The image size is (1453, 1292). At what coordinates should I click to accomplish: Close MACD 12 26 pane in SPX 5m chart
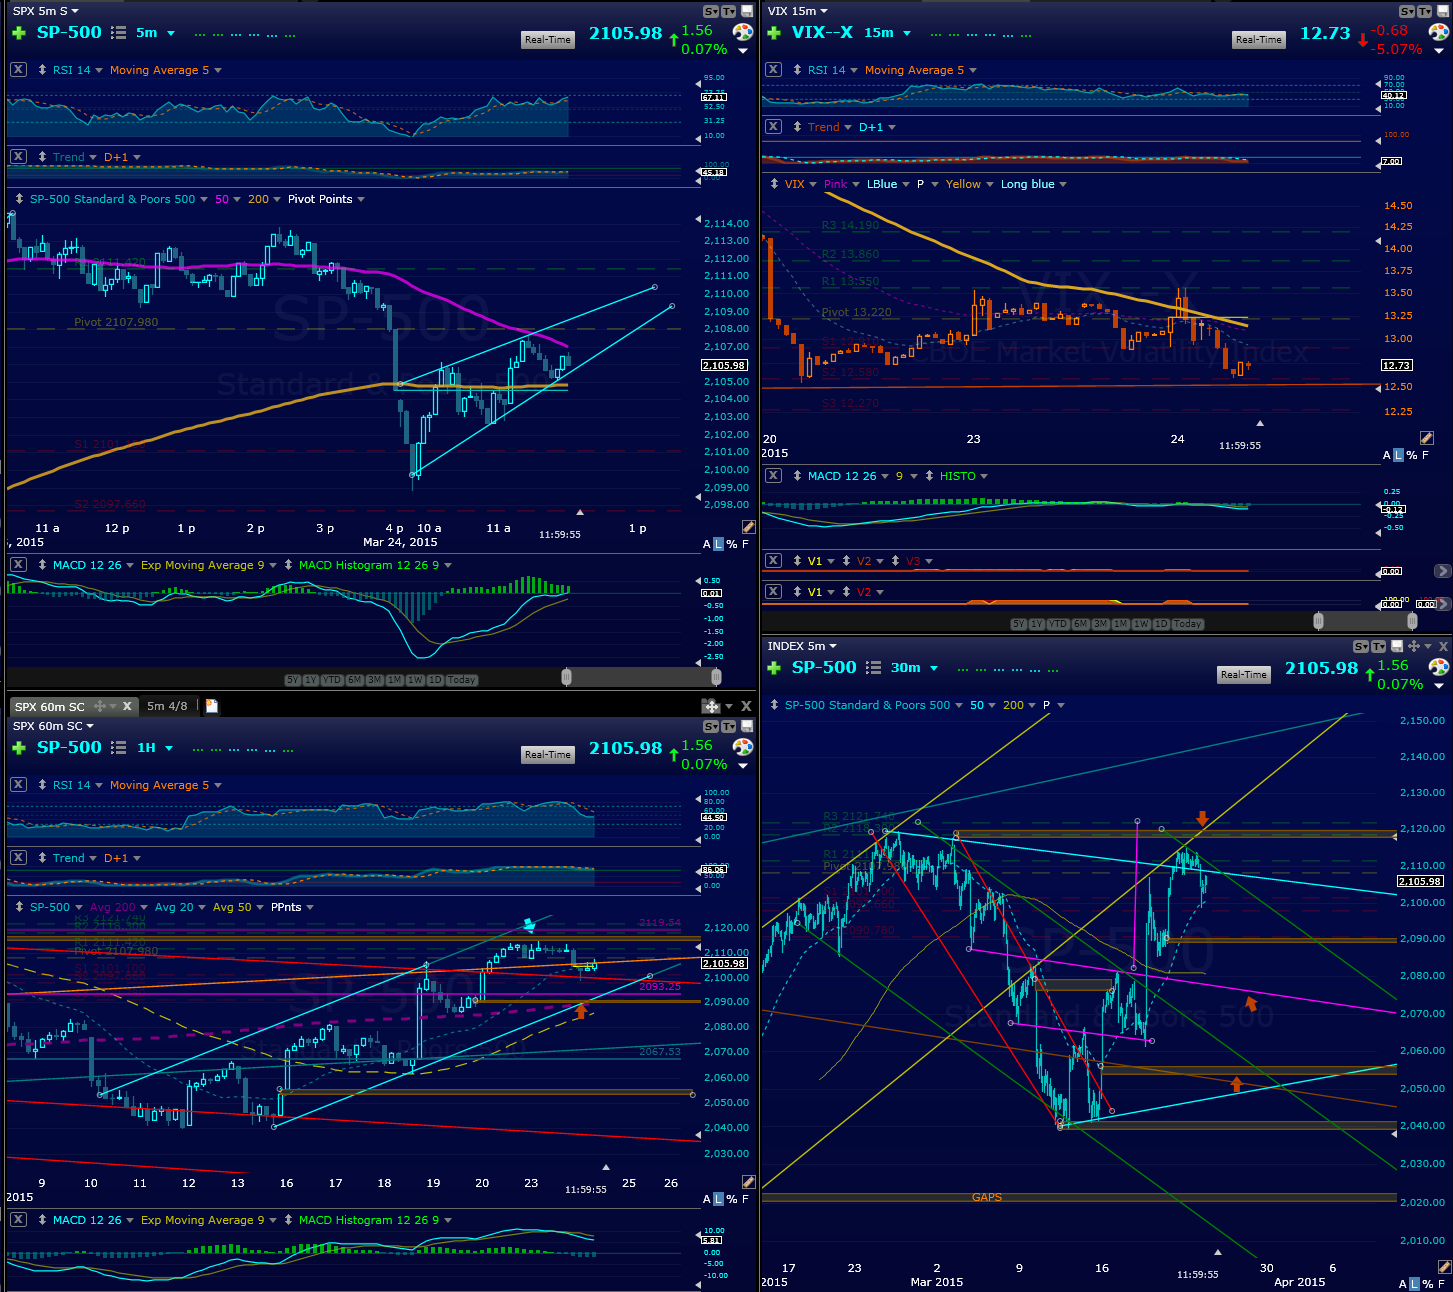pos(18,565)
